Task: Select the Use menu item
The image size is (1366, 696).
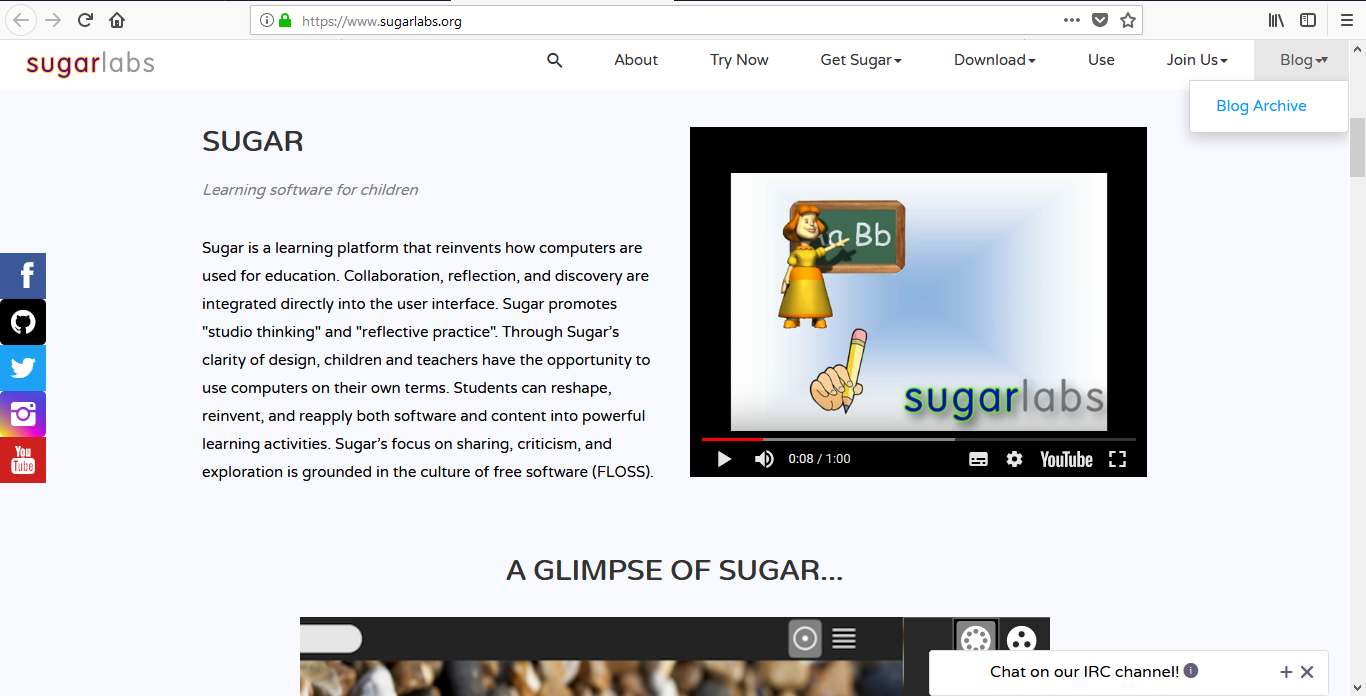Action: [x=1100, y=60]
